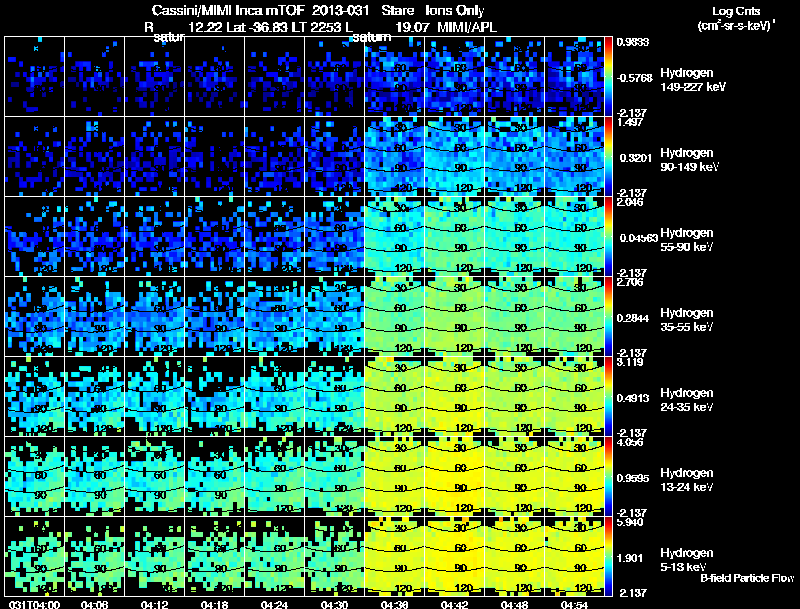Image resolution: width=800 pixels, height=609 pixels.
Task: Click the '04:24' time axis label
Action: [274, 604]
